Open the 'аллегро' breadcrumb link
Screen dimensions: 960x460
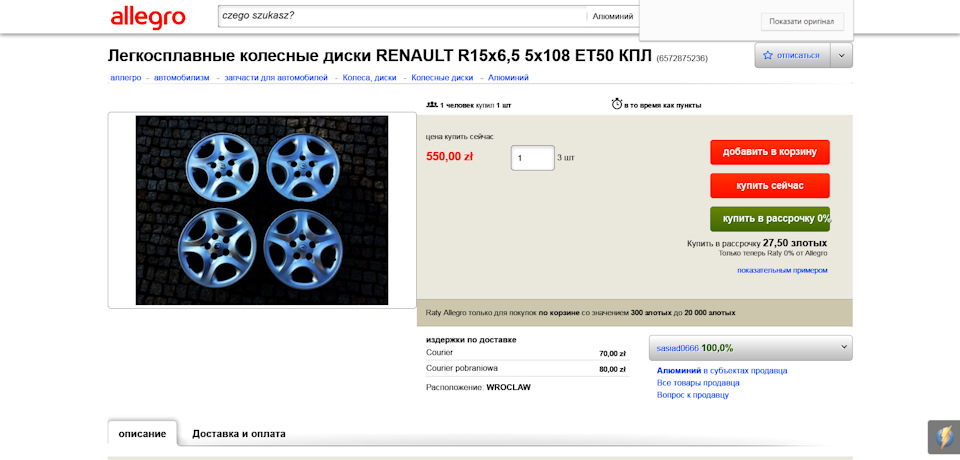126,78
